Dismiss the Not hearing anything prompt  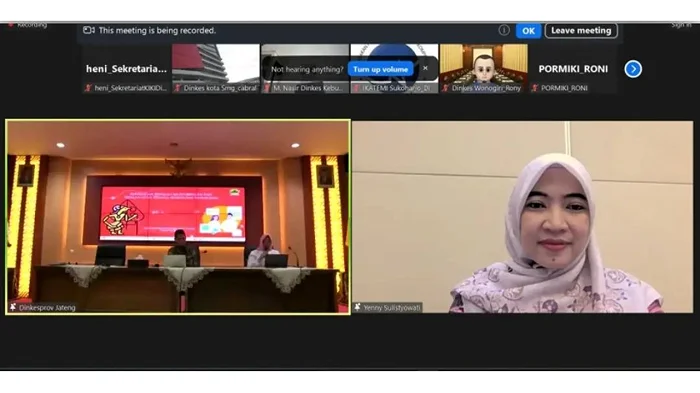point(425,68)
